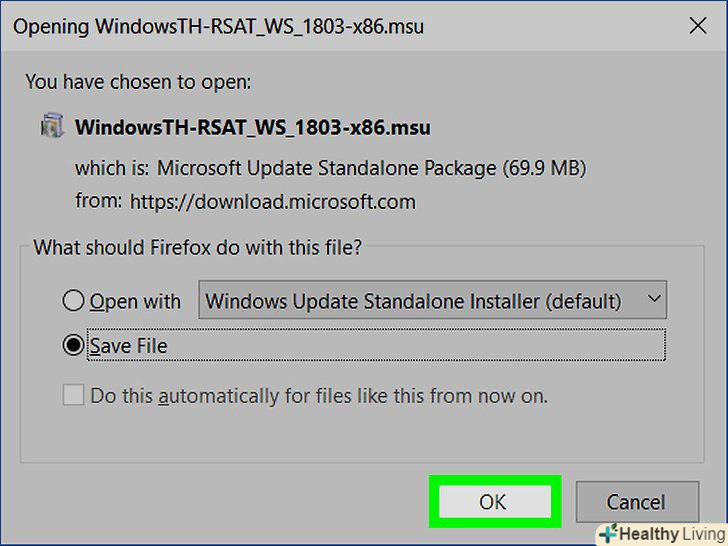The width and height of the screenshot is (728, 546).
Task: Click the MSU package file icon
Action: click(51, 128)
